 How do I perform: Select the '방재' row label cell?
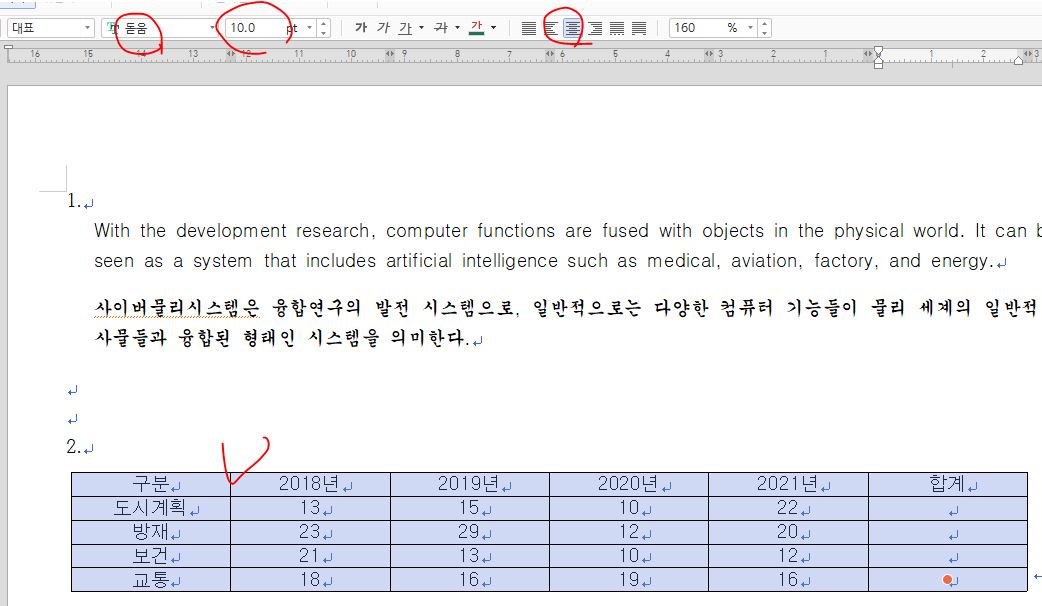pyautogui.click(x=151, y=532)
